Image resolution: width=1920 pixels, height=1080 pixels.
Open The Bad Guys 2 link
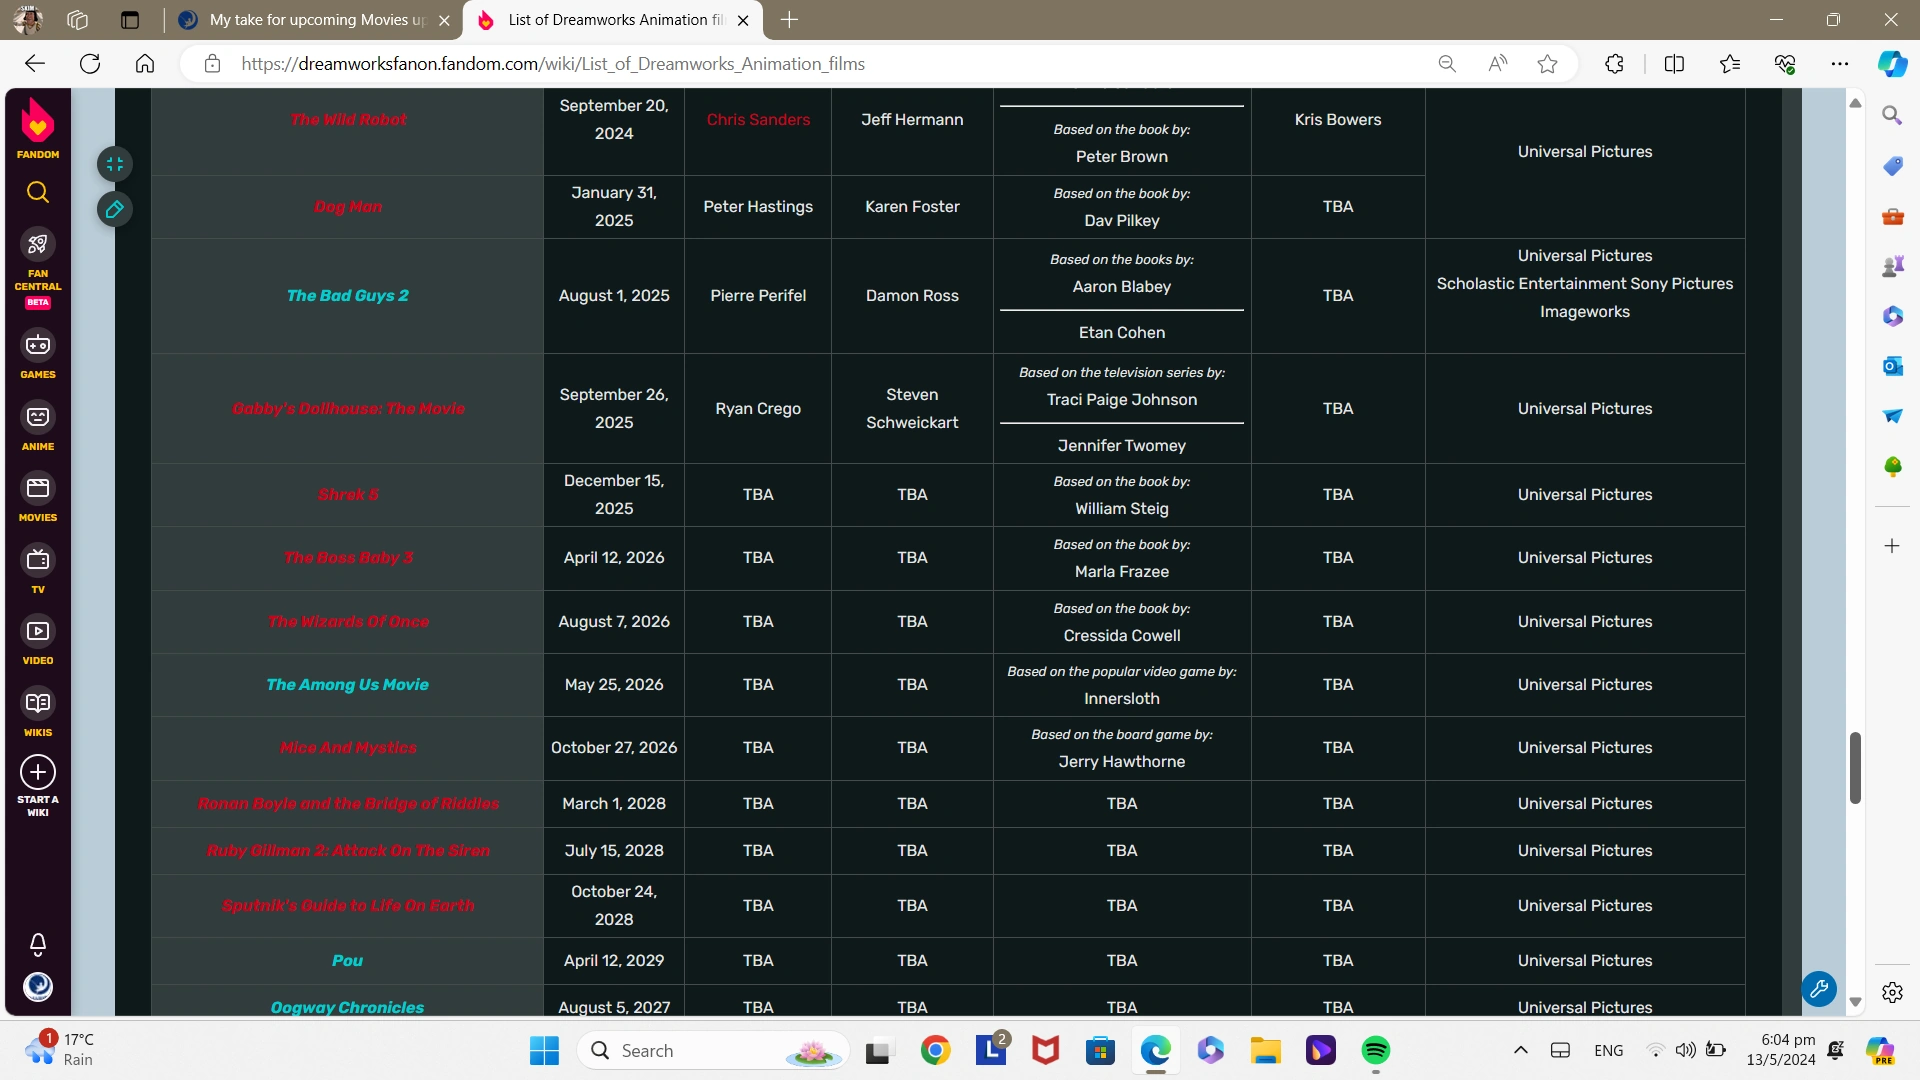click(x=347, y=296)
